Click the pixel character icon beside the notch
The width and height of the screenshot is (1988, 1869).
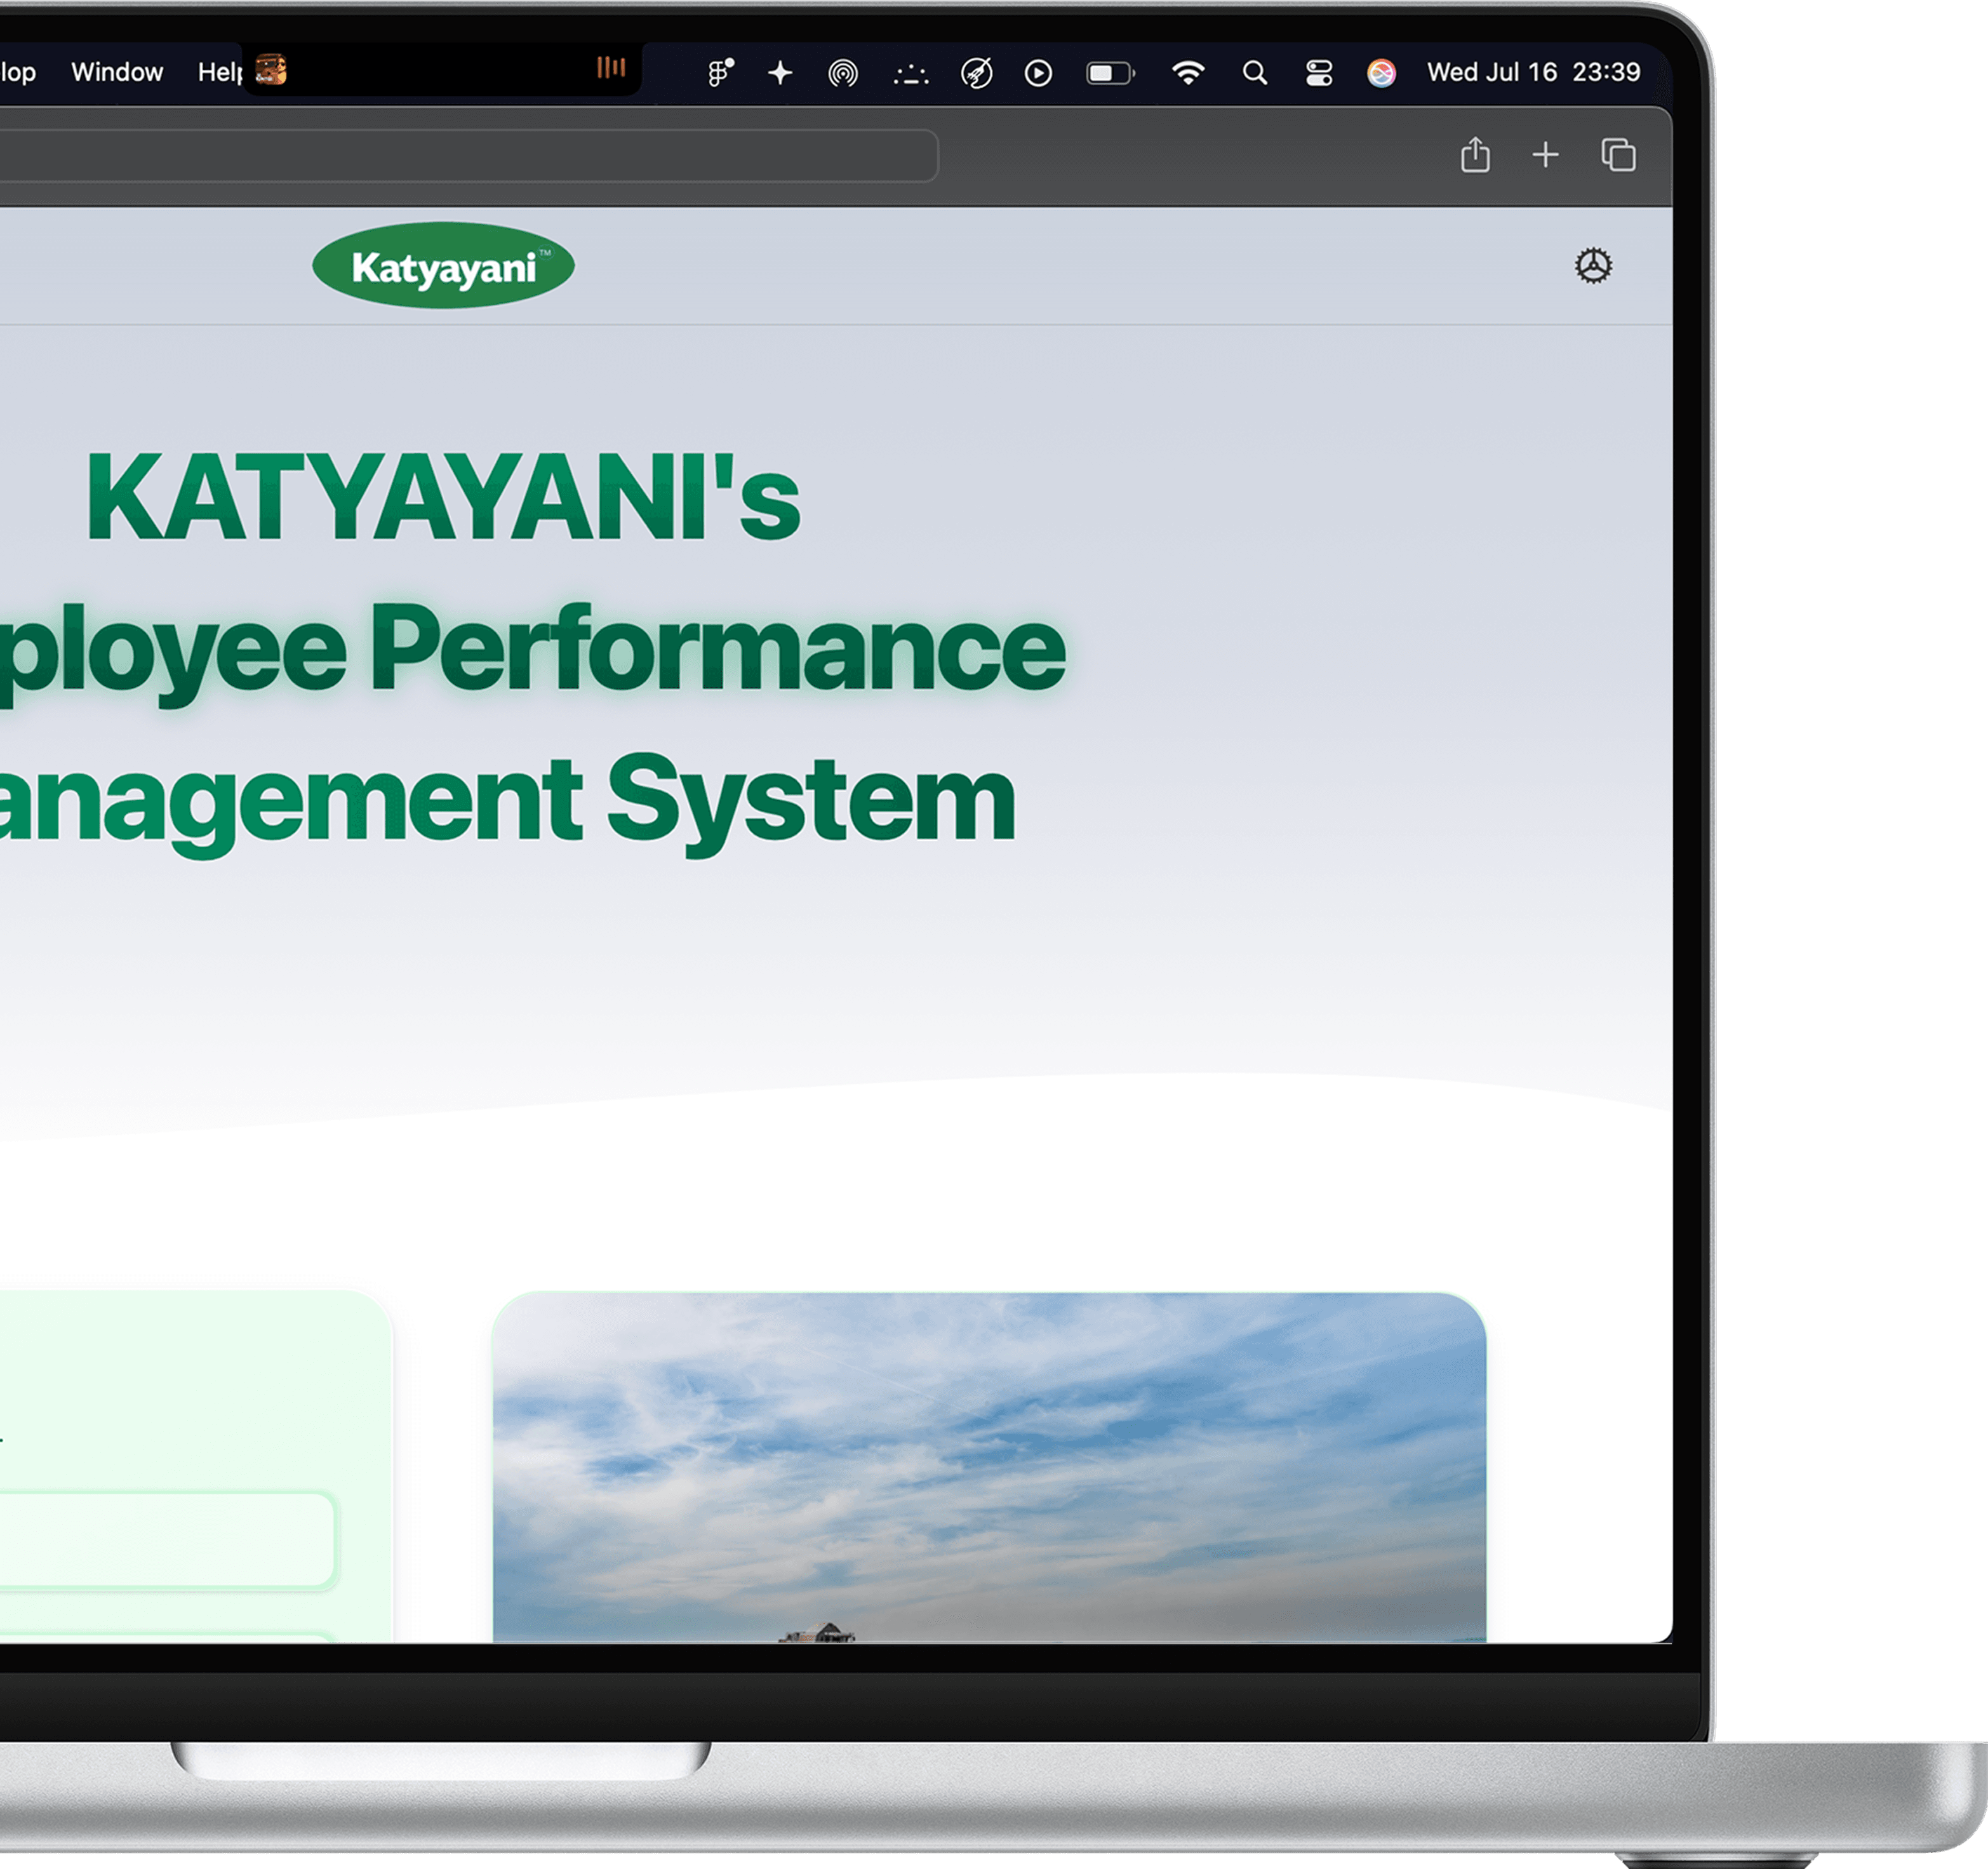tap(271, 70)
